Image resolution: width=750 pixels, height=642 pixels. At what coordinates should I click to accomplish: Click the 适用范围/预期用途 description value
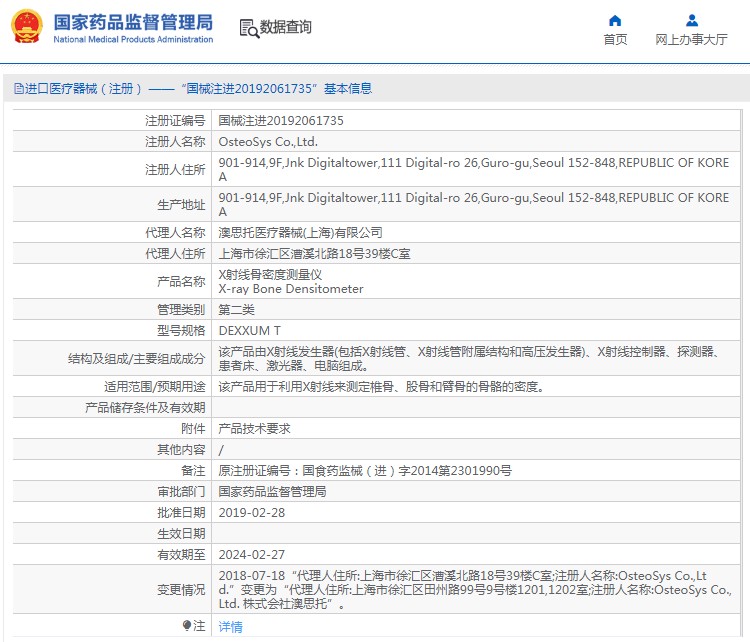tap(381, 387)
